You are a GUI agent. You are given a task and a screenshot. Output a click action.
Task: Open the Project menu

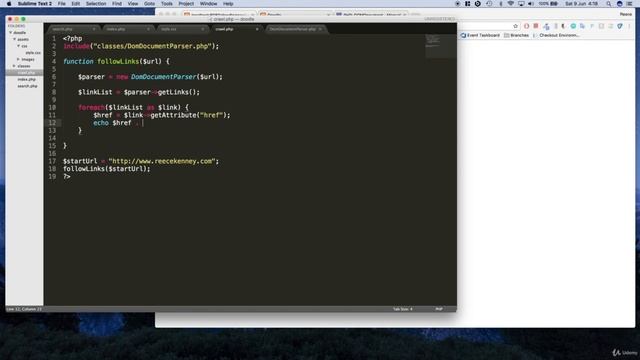coord(186,4)
